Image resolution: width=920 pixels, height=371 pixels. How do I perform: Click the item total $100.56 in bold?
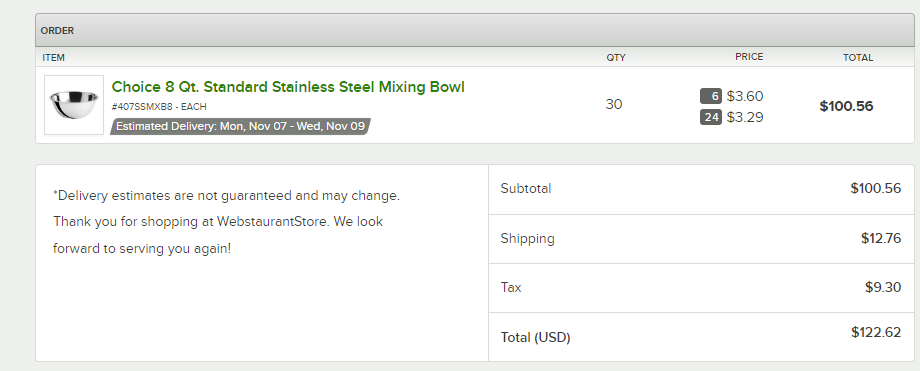pyautogui.click(x=846, y=106)
